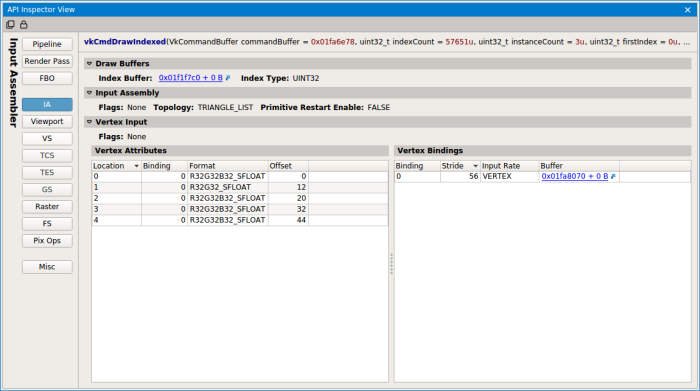This screenshot has width=700, height=391.
Task: Click the Format column header
Action: (228, 166)
